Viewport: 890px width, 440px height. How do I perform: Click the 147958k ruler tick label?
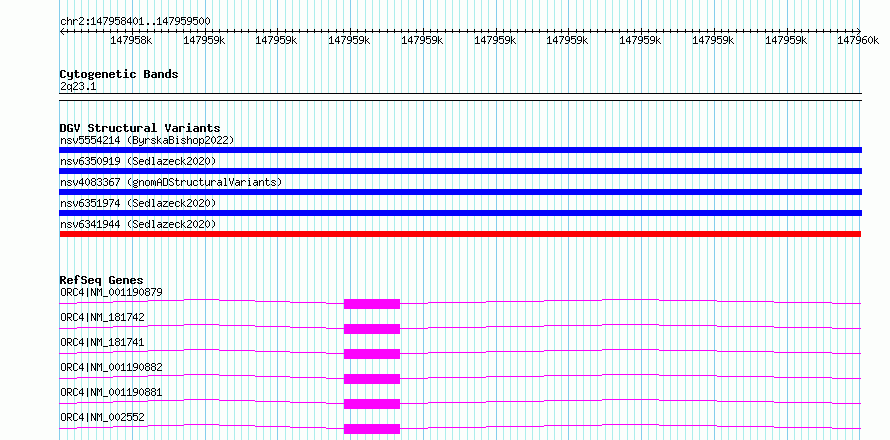pos(132,40)
